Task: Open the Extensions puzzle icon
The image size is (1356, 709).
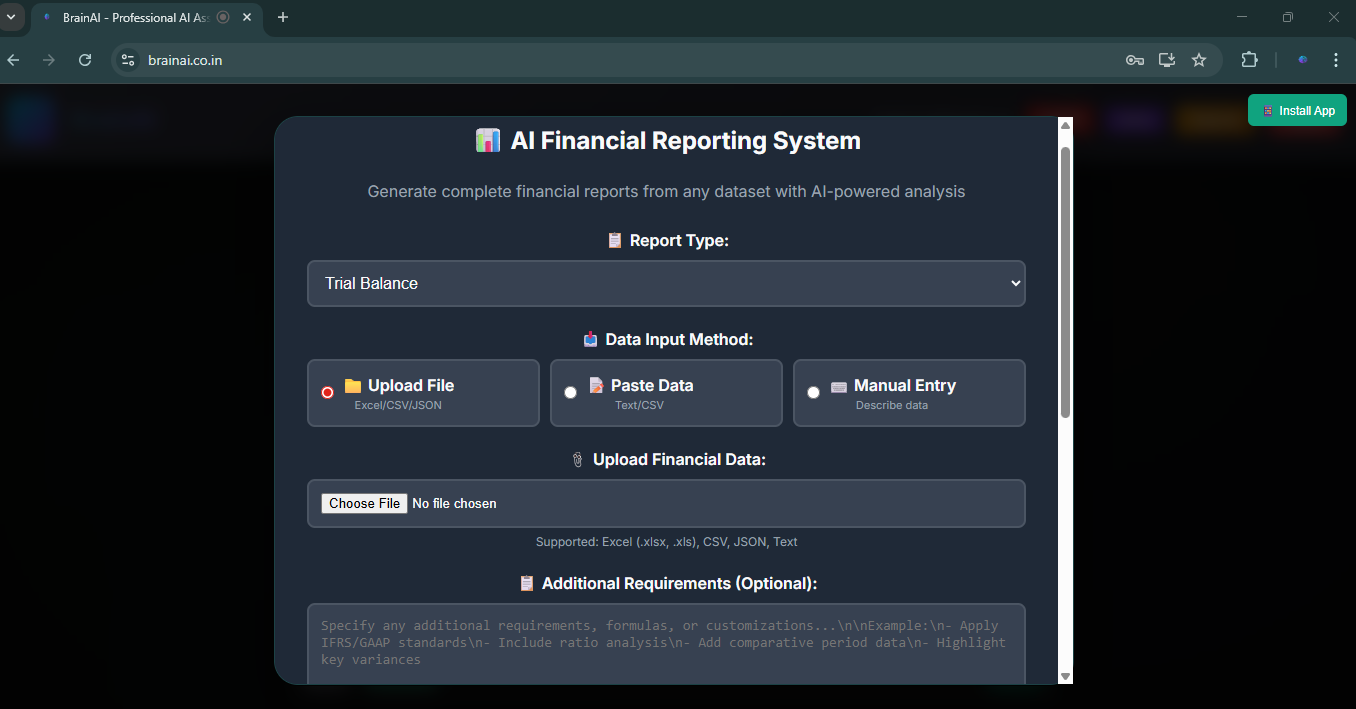Action: (1249, 60)
